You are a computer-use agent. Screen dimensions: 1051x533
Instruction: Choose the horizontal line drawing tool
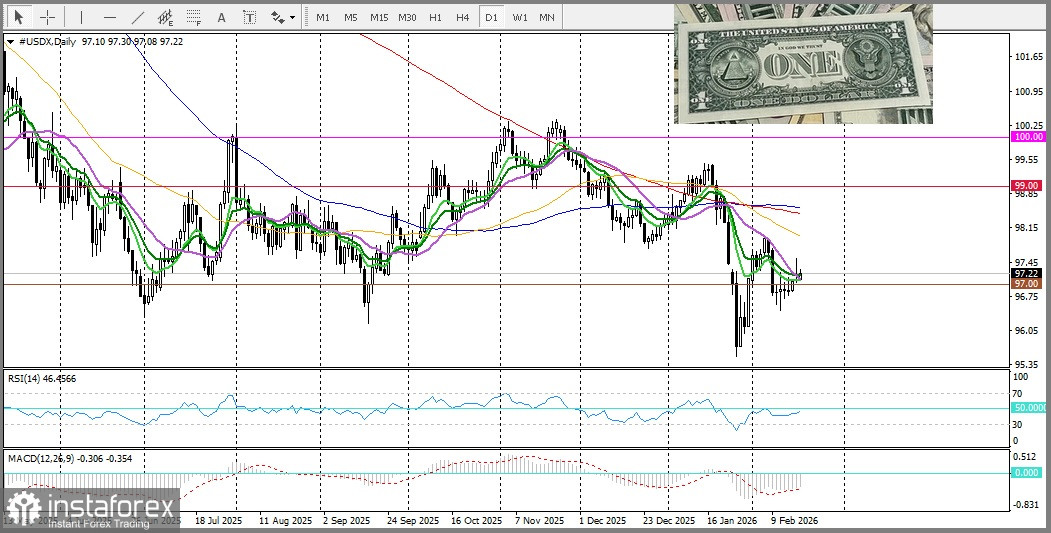[x=109, y=17]
